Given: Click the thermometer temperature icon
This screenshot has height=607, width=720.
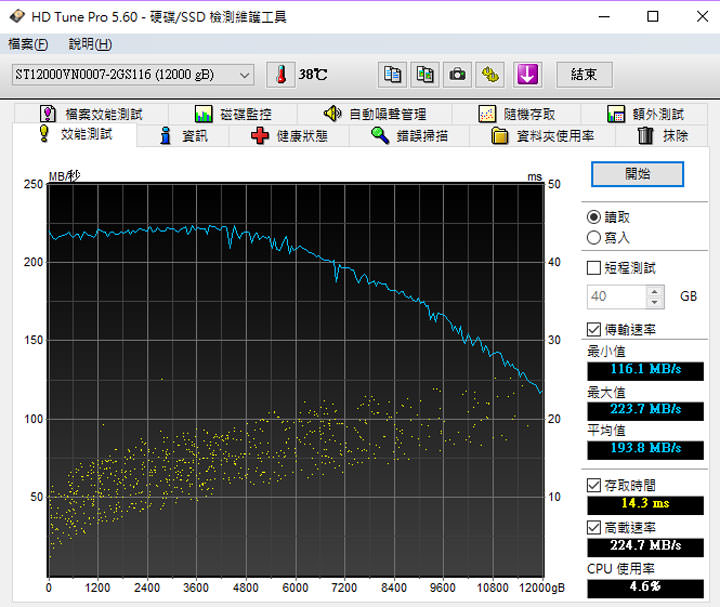Looking at the screenshot, I should pyautogui.click(x=281, y=74).
